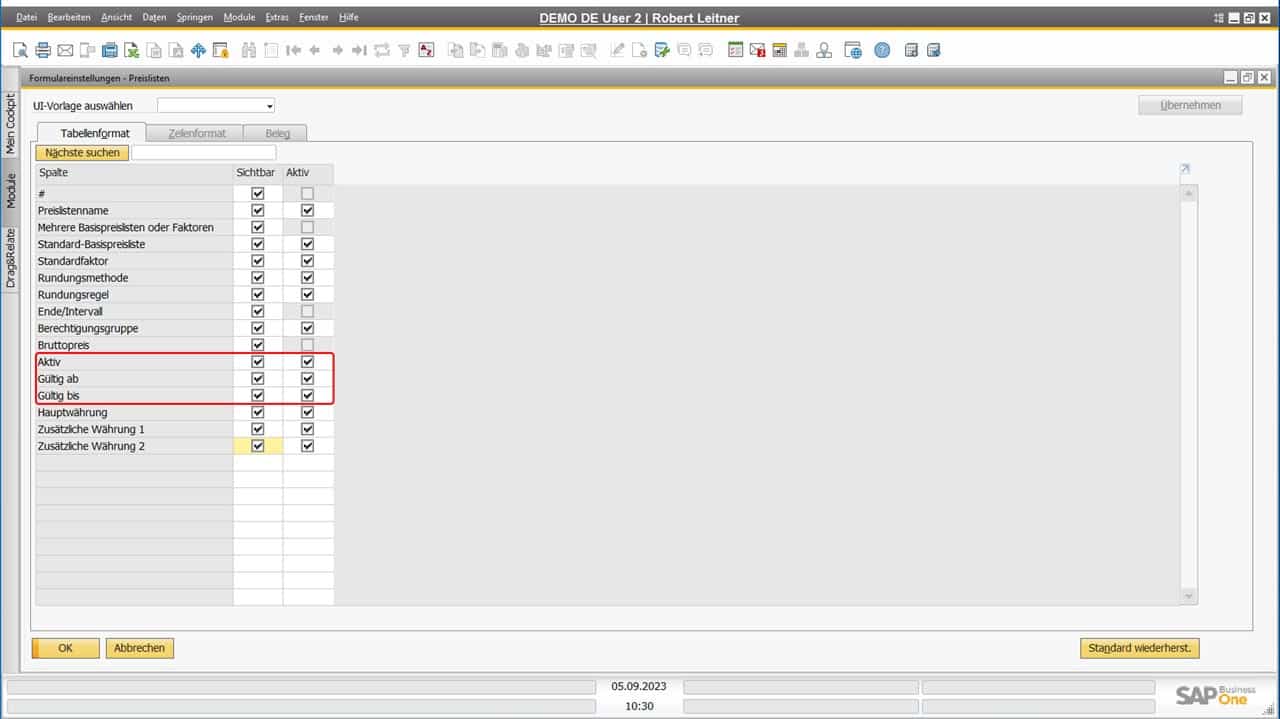Sort the table using the A-Z sort icon

pyautogui.click(x=425, y=50)
